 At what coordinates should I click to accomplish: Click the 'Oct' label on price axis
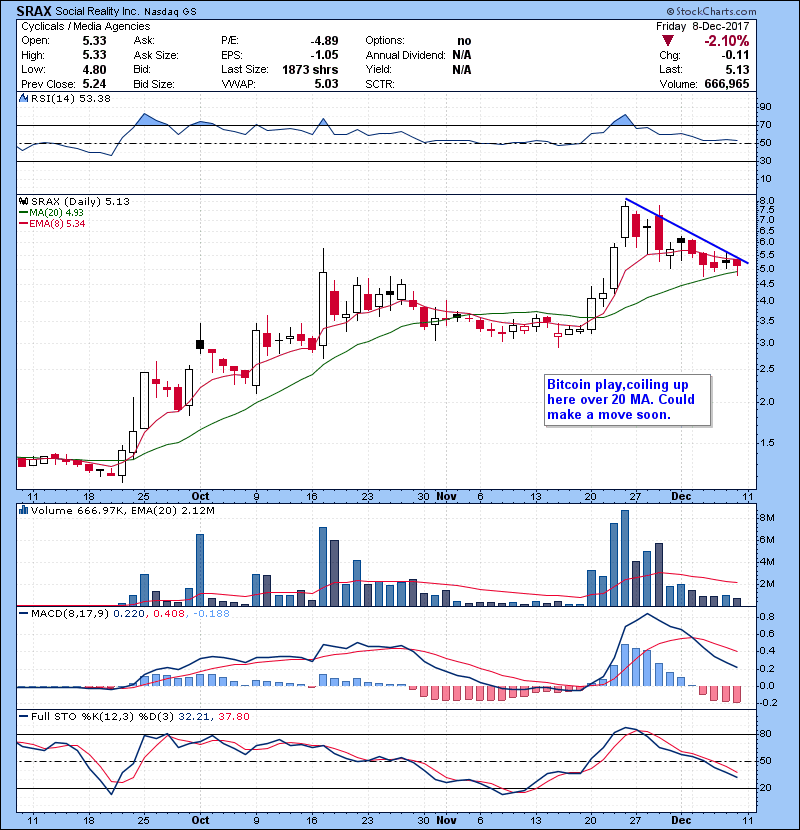(200, 497)
